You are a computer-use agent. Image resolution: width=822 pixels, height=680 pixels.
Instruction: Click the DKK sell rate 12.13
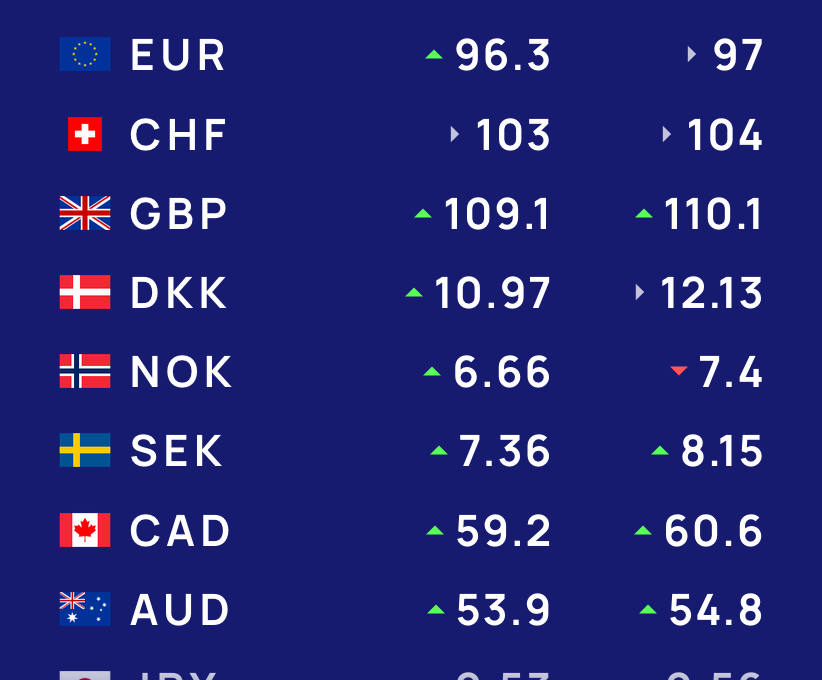711,293
